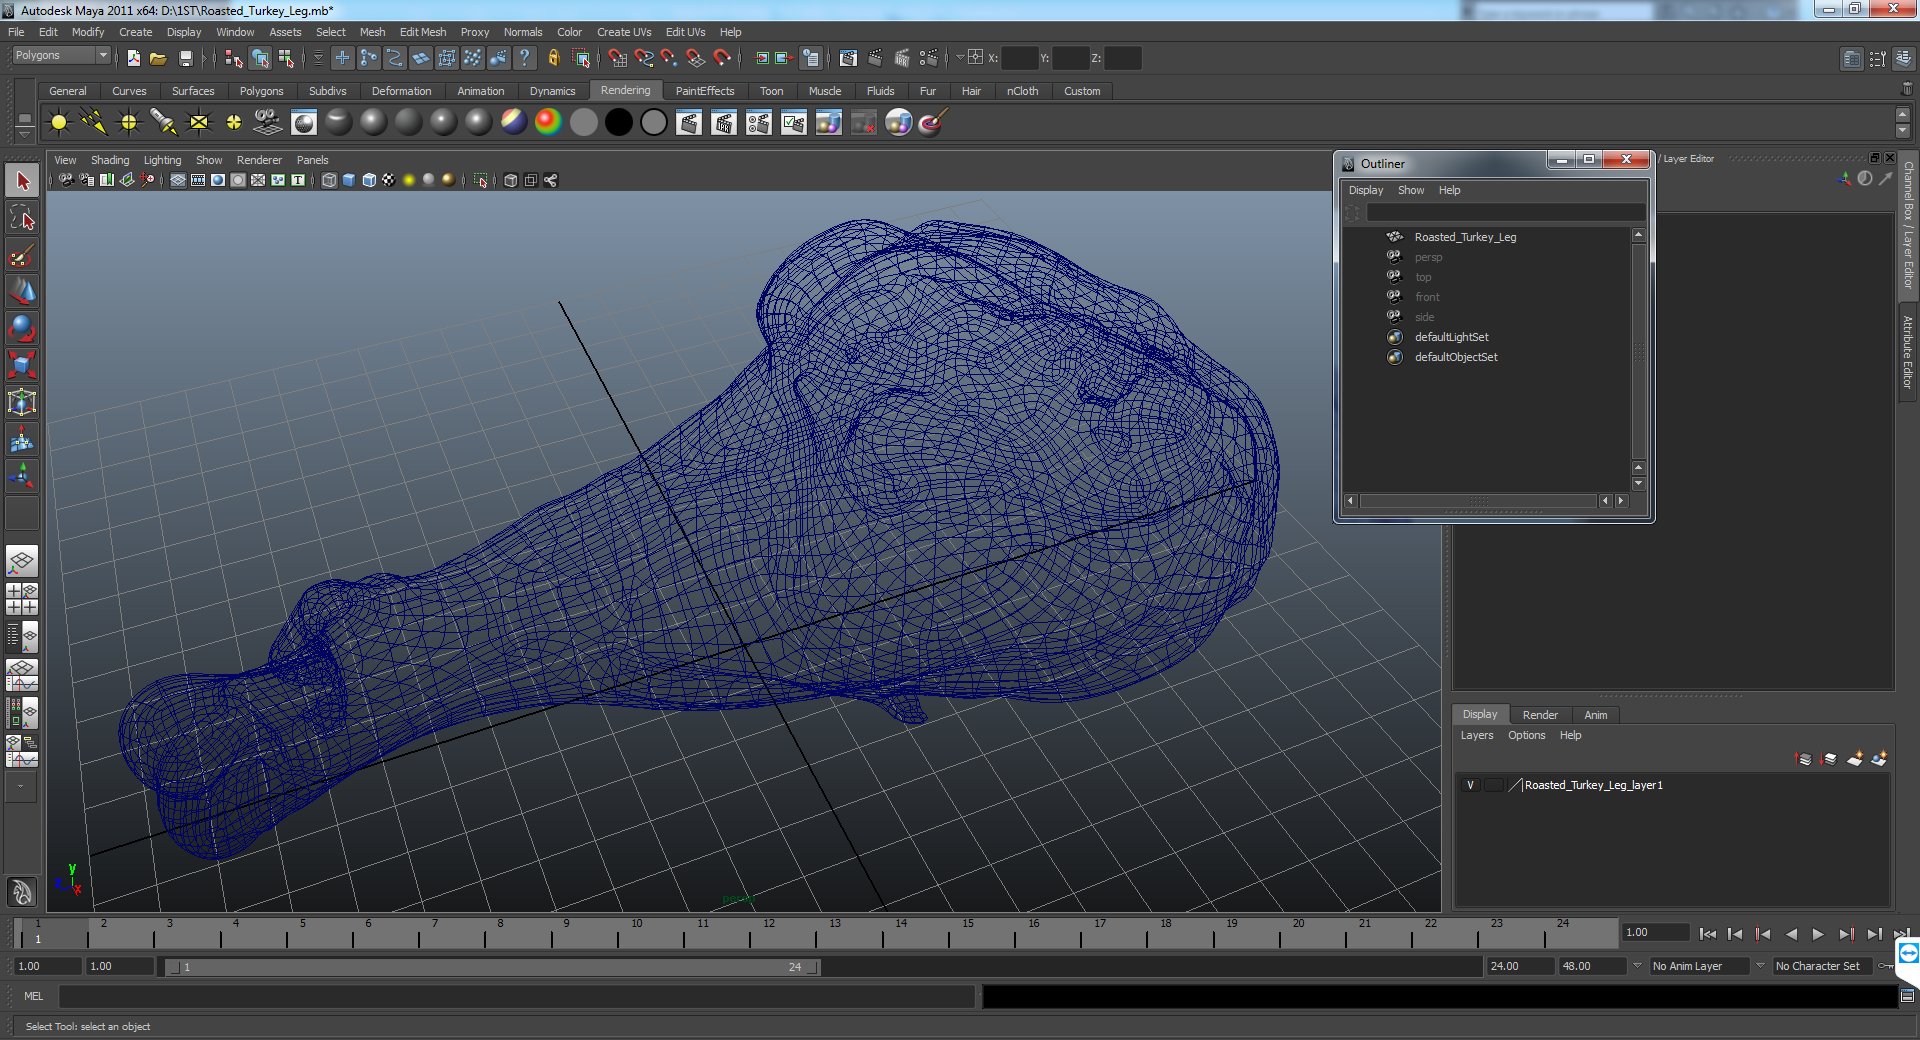The image size is (1920, 1040).
Task: Open the Edit Mesh menu
Action: pos(423,32)
